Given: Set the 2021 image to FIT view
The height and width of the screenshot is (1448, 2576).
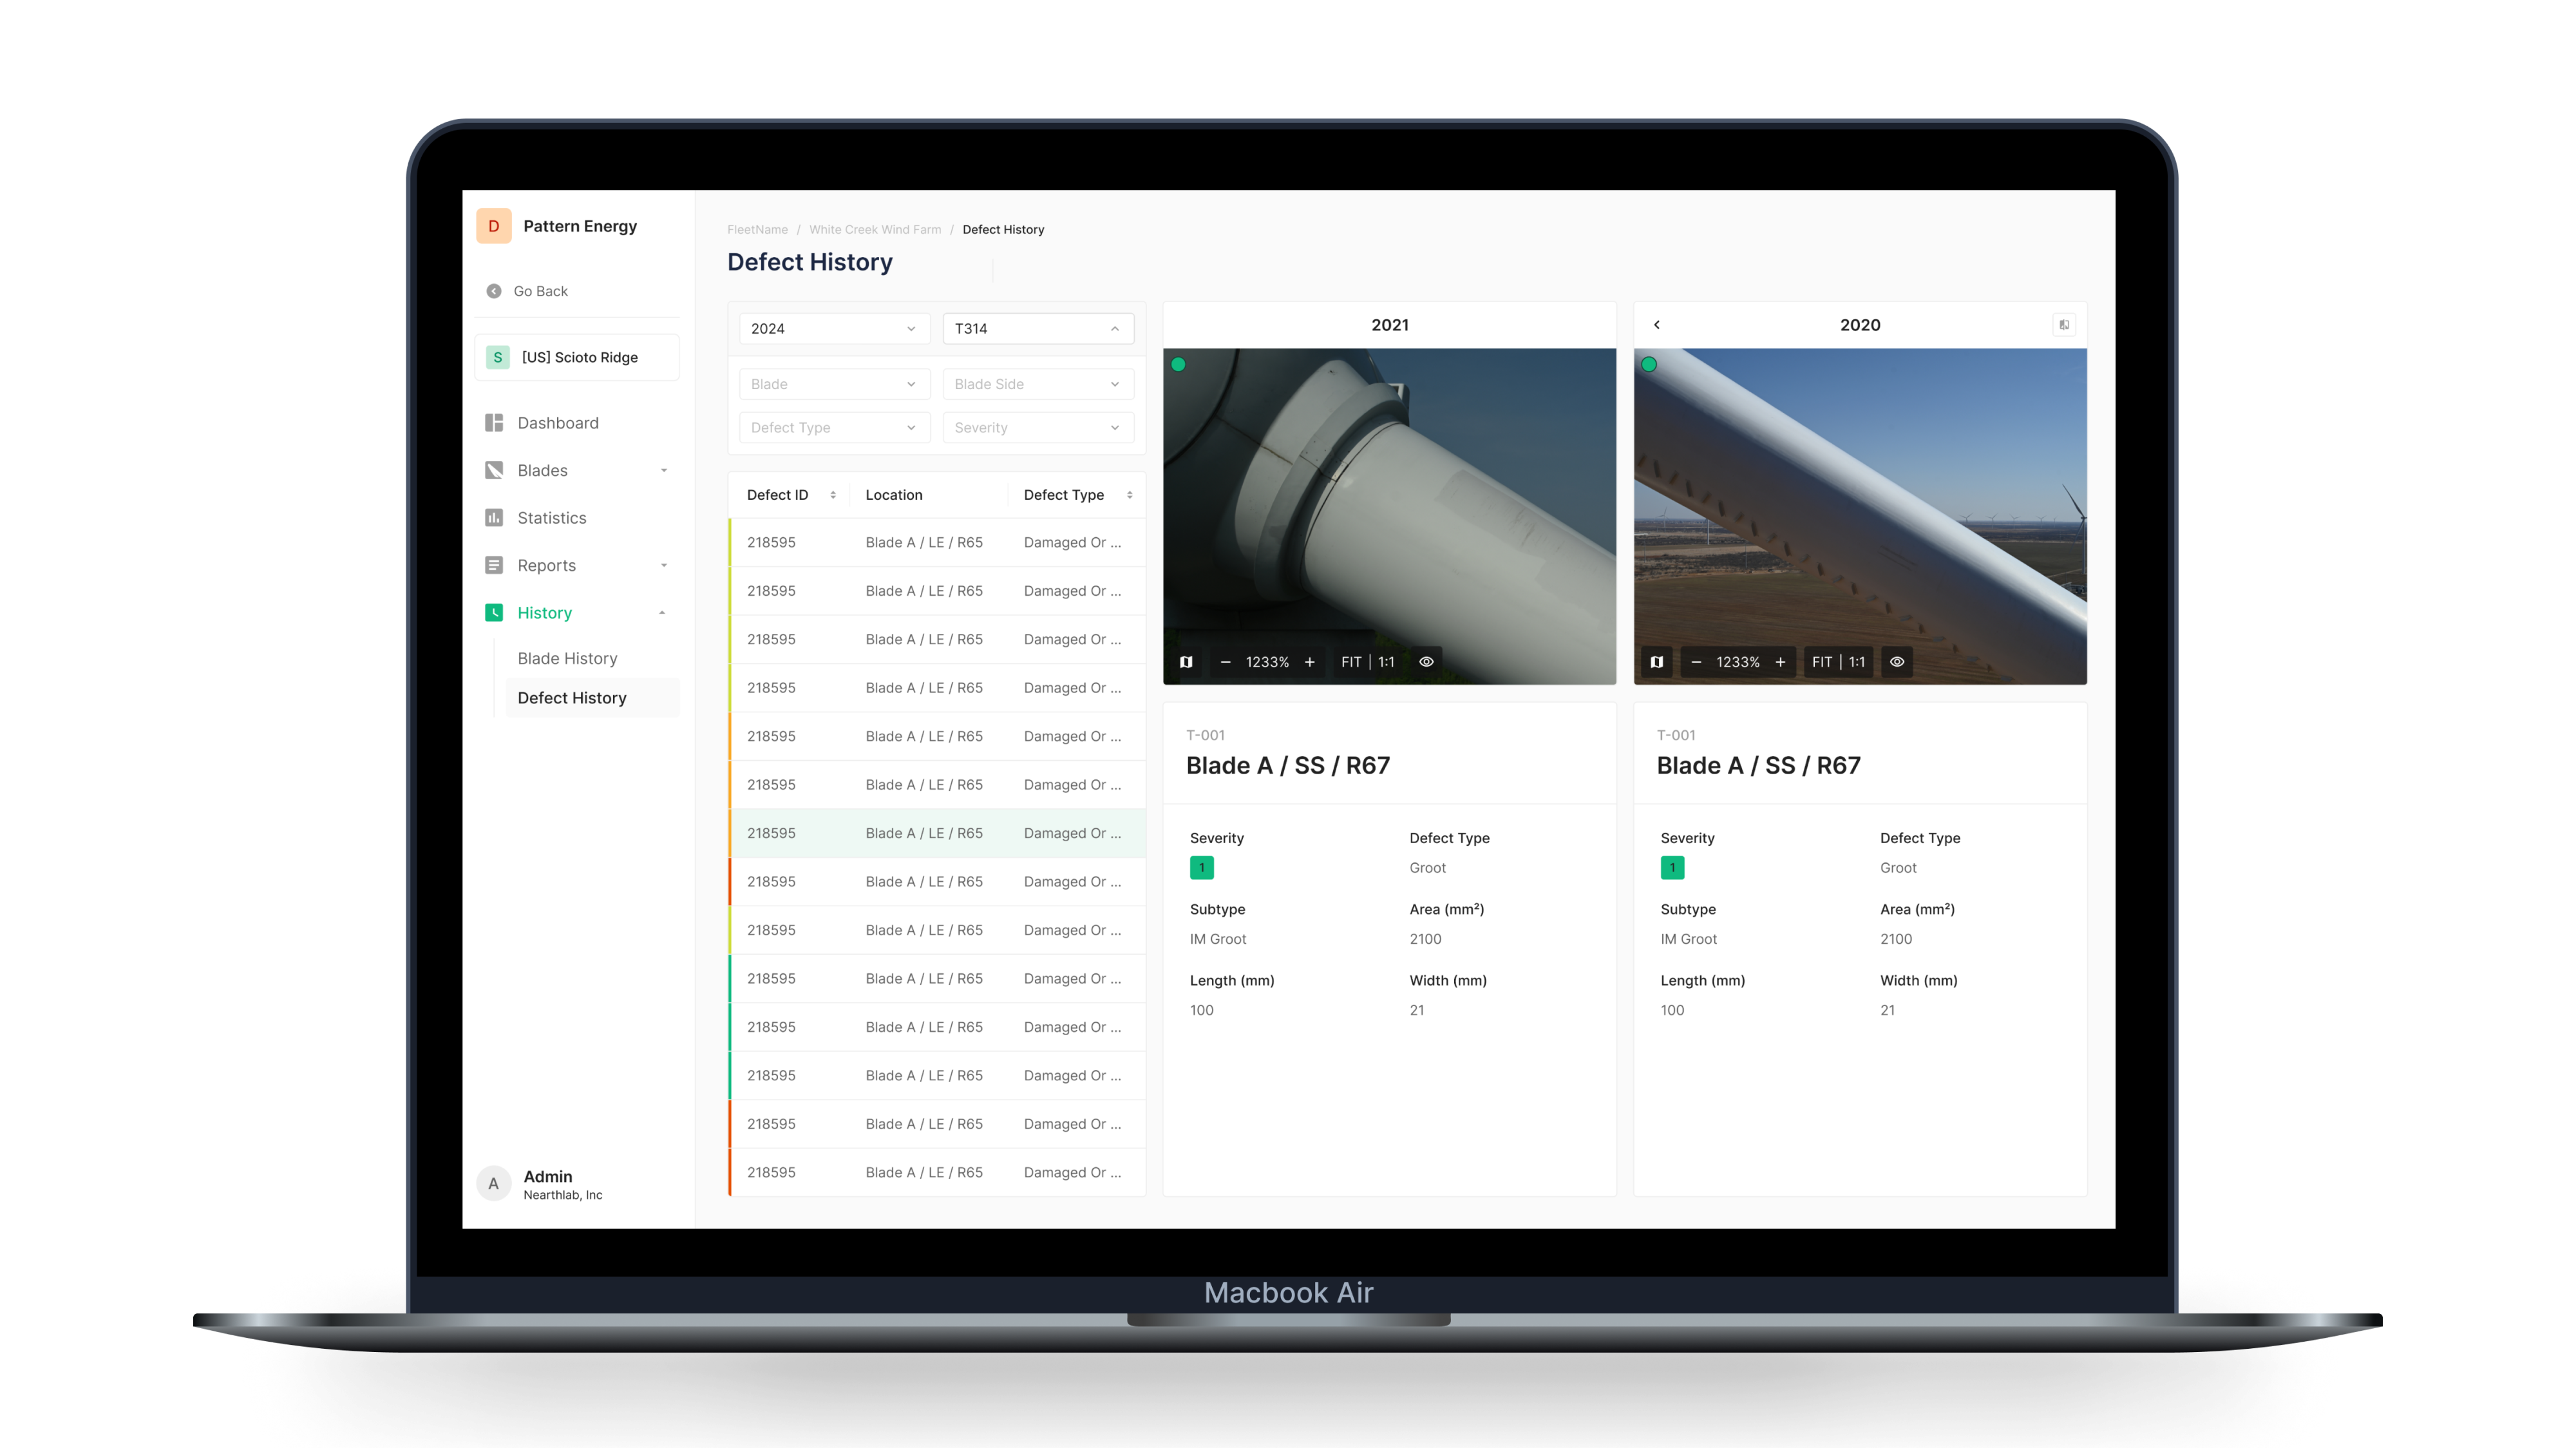Looking at the screenshot, I should click(x=1351, y=661).
